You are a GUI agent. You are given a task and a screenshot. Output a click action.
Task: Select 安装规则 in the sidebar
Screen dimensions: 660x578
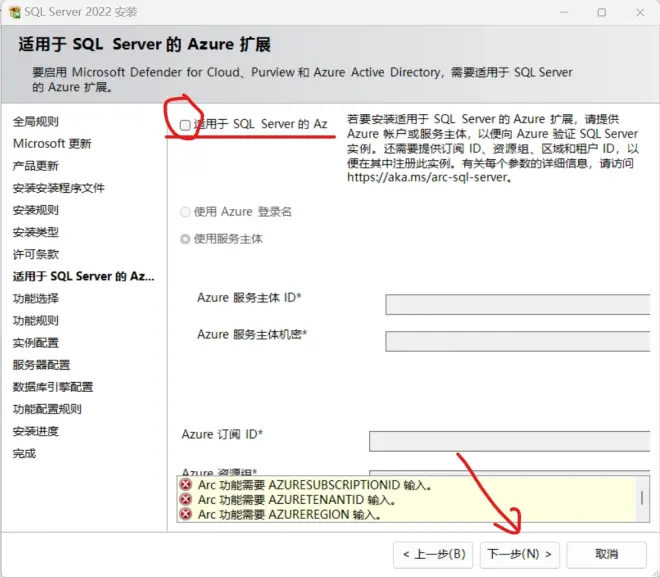point(36,210)
